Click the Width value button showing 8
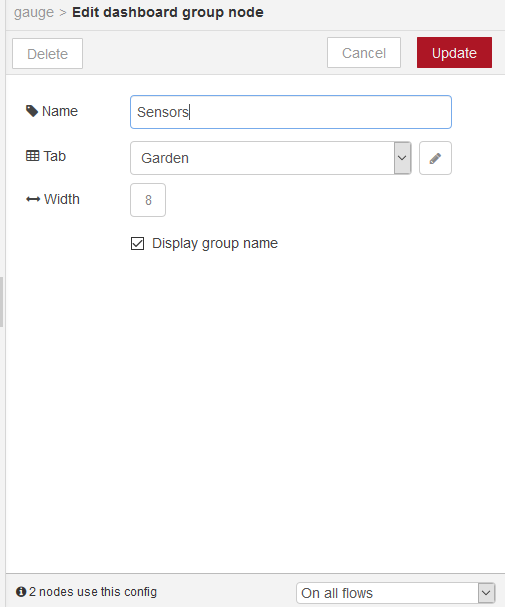This screenshot has width=505, height=607. [x=148, y=200]
